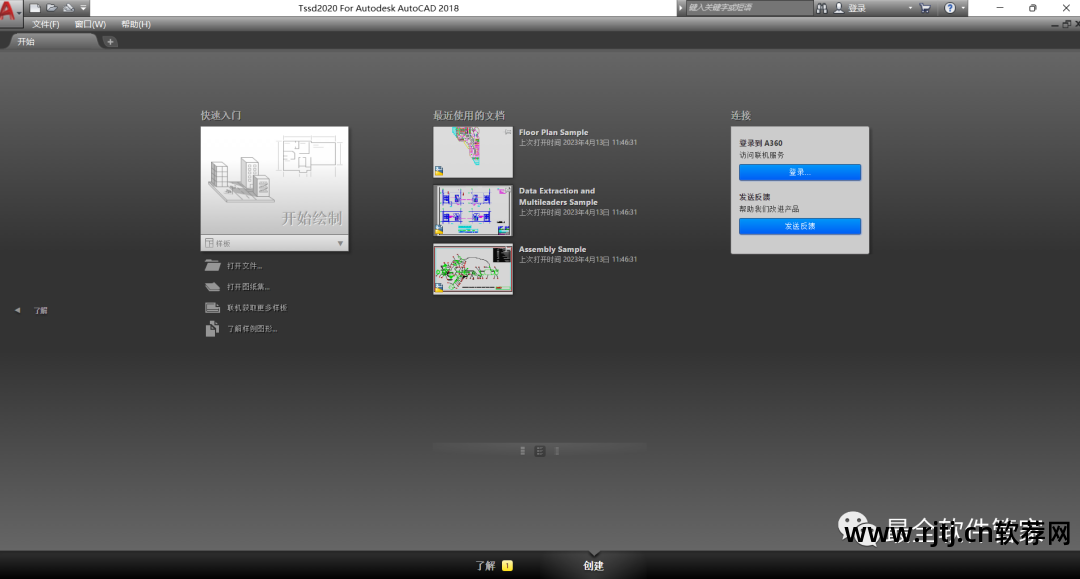Expand the arrow beside the search box

[x=681, y=8]
